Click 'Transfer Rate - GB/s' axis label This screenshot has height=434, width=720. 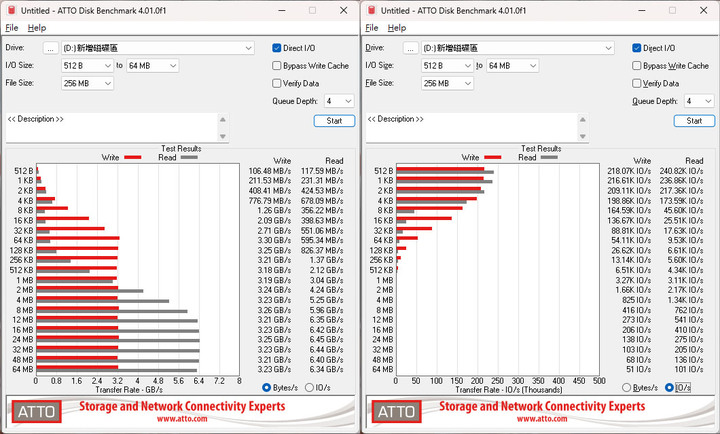click(x=129, y=390)
